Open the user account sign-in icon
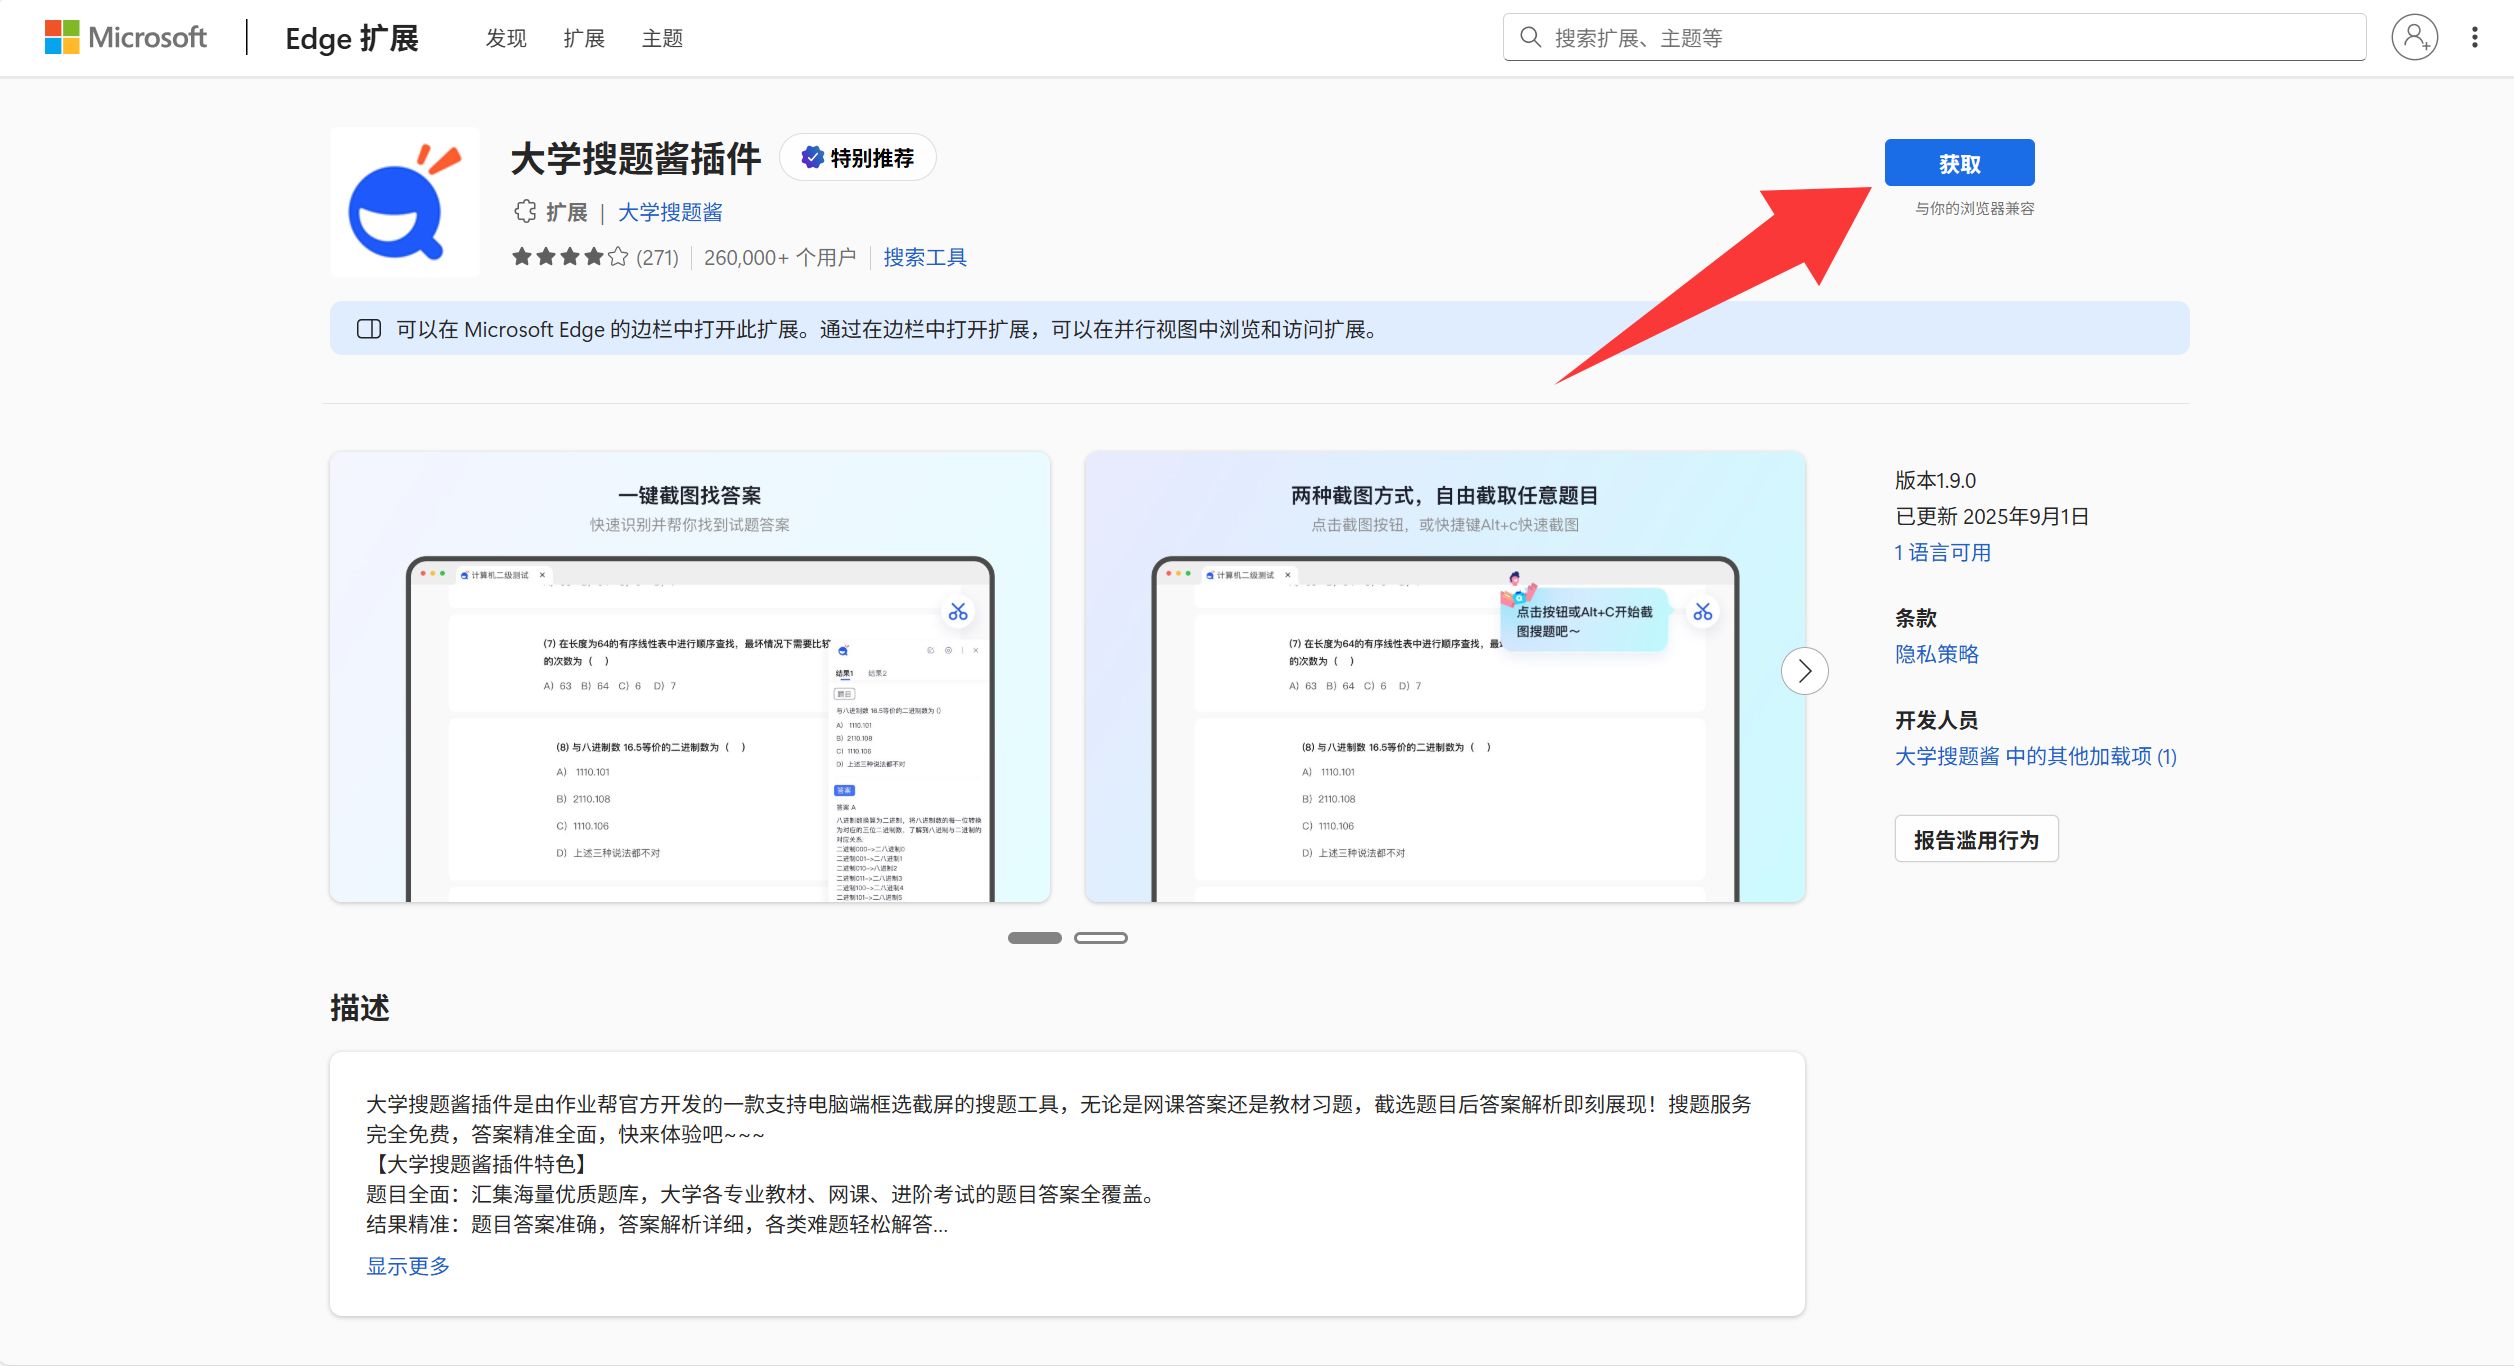This screenshot has width=2514, height=1366. pyautogui.click(x=2413, y=38)
